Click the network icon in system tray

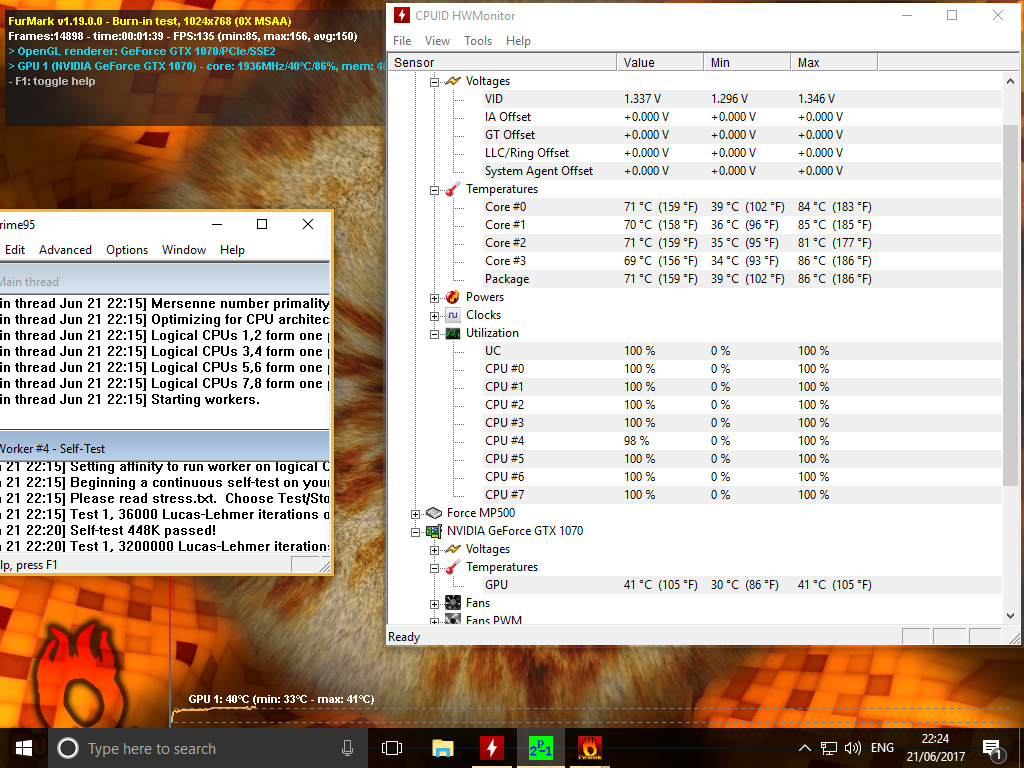click(829, 748)
